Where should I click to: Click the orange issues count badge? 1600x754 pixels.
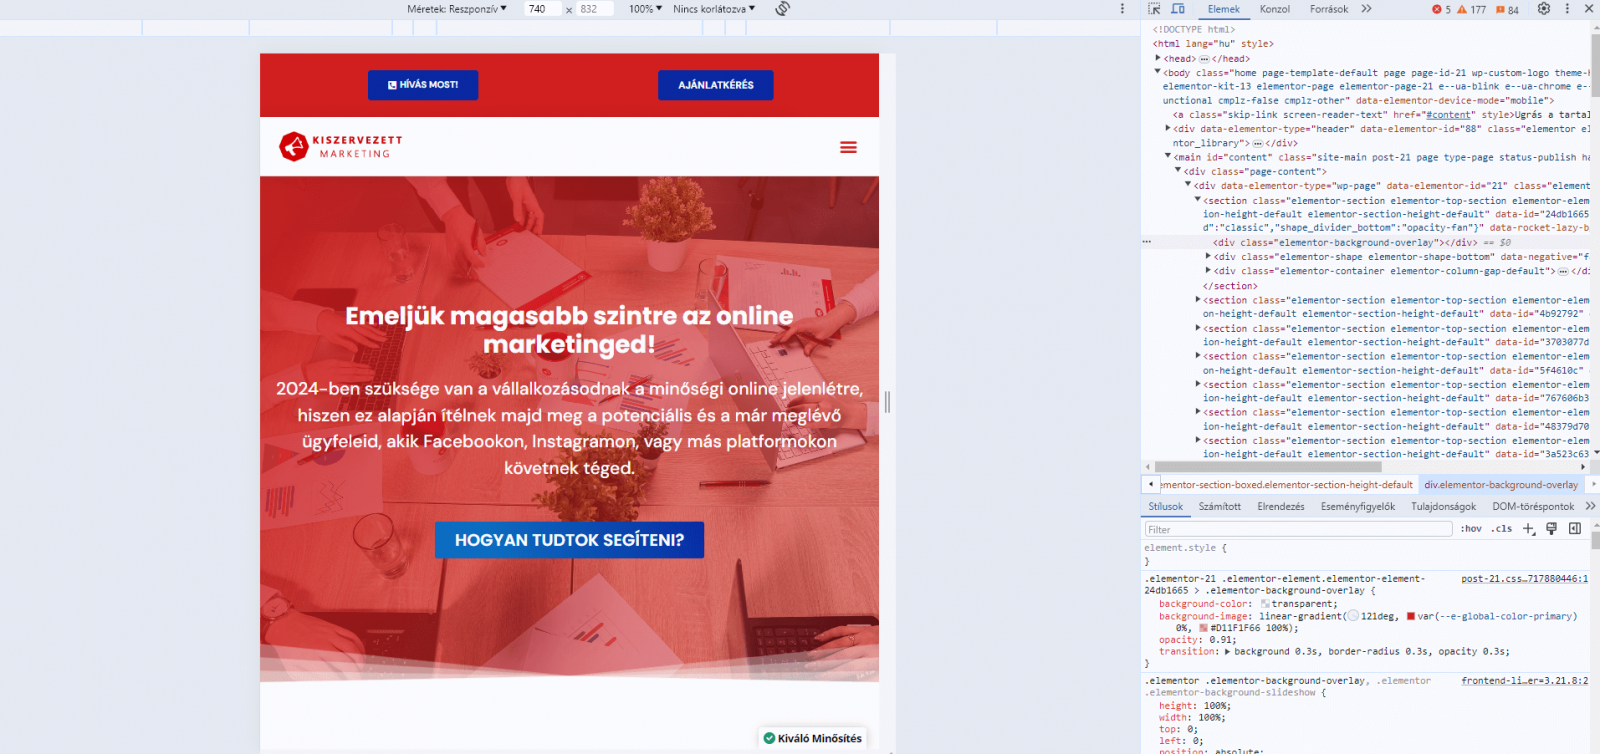1507,9
